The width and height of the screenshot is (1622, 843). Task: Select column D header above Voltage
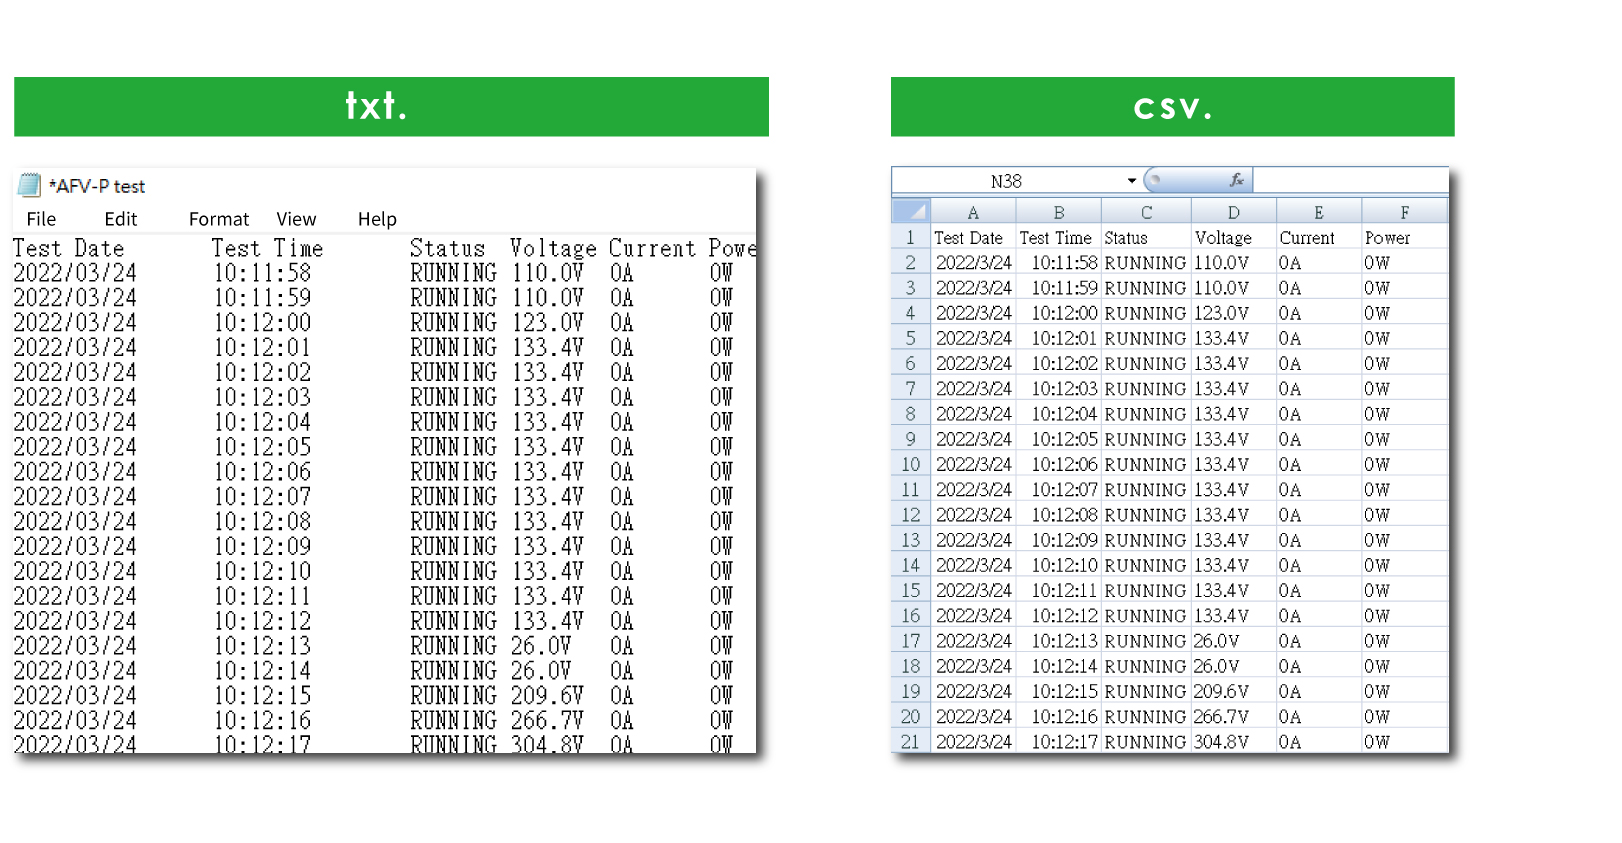1233,212
